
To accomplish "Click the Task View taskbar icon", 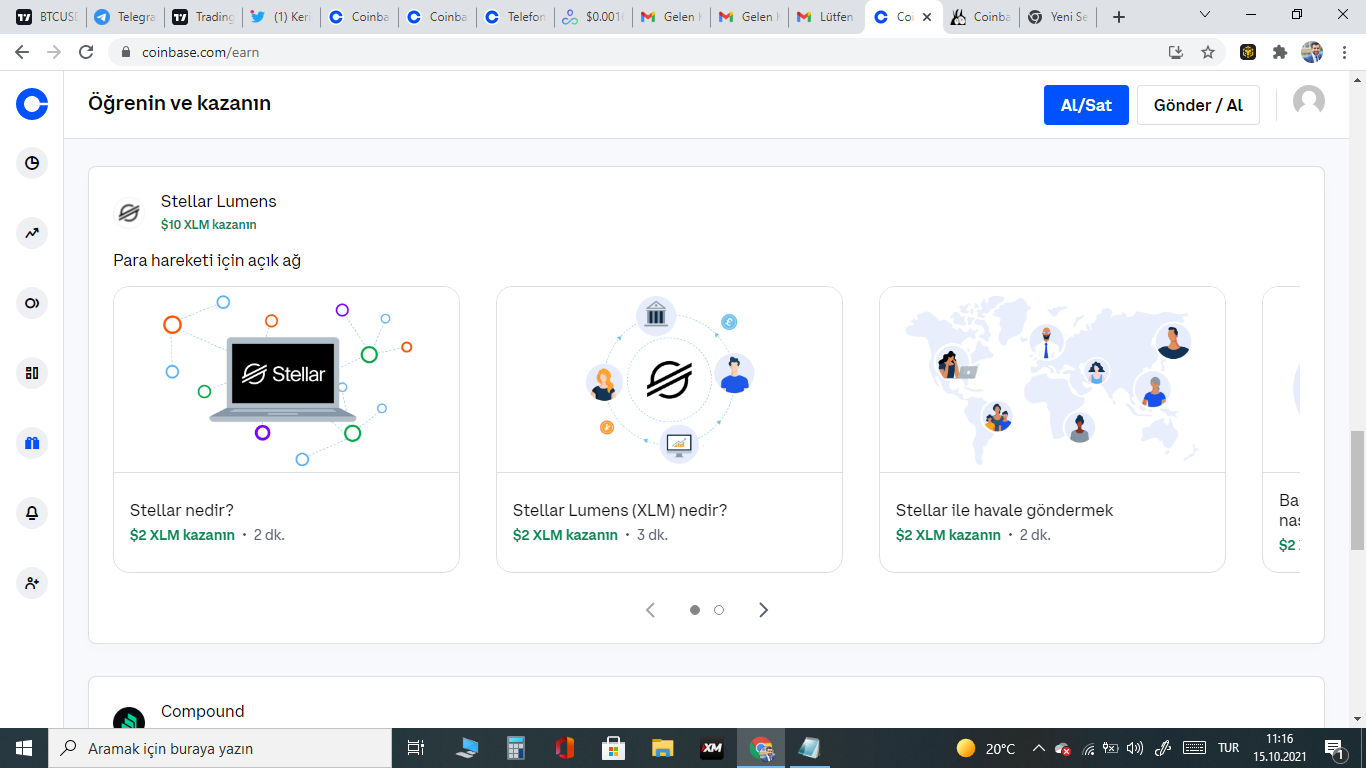I will [x=416, y=748].
